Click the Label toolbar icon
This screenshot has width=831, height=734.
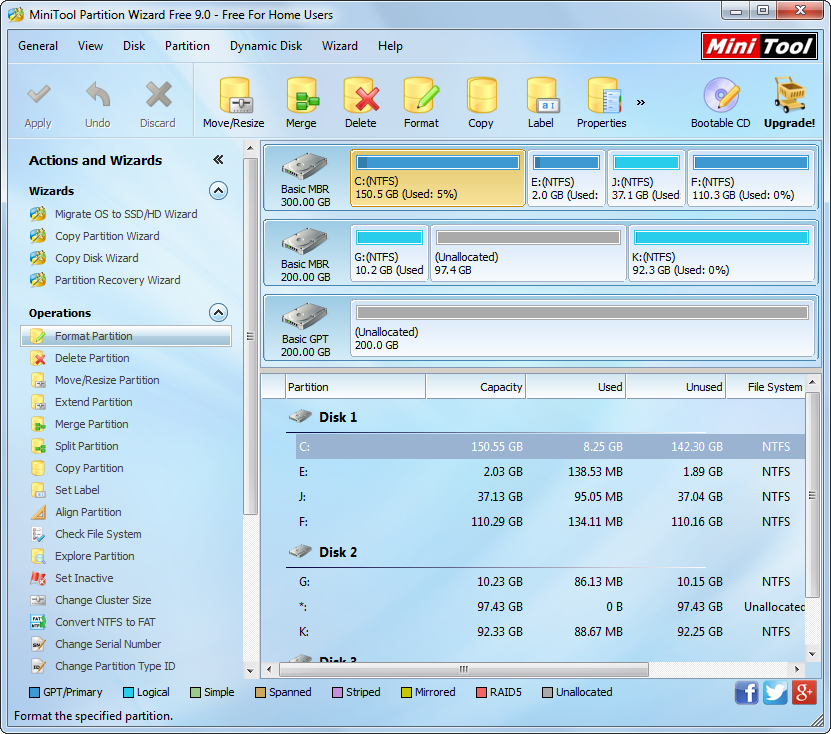[x=541, y=95]
